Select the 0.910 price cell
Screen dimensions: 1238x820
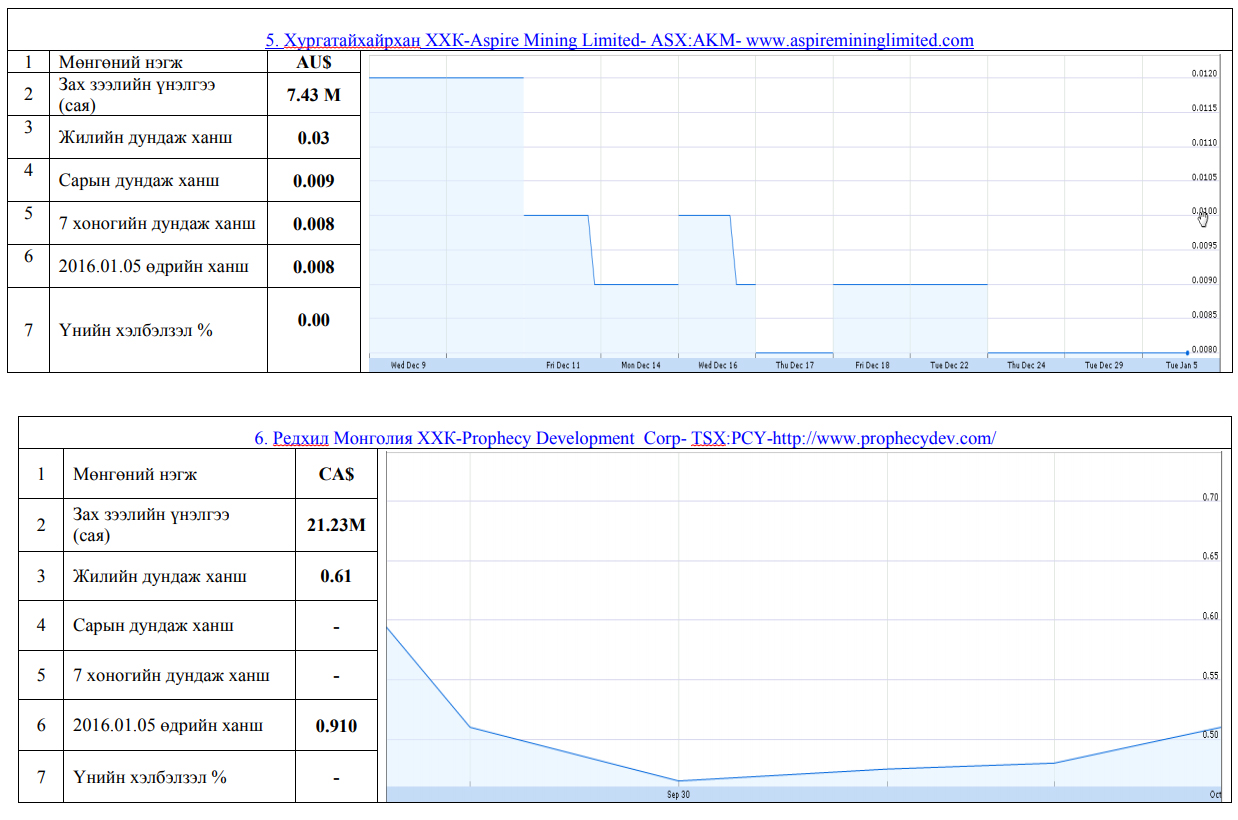336,726
